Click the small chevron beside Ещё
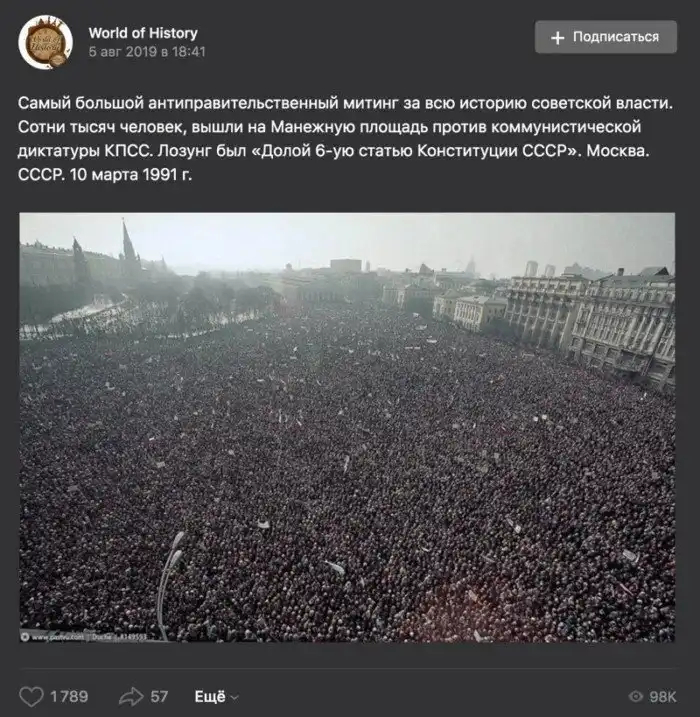The width and height of the screenshot is (700, 717). click(234, 697)
